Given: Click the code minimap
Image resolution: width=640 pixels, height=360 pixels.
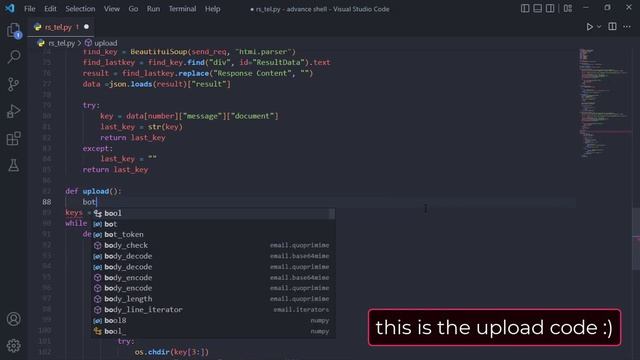Looking at the screenshot, I should tap(605, 102).
